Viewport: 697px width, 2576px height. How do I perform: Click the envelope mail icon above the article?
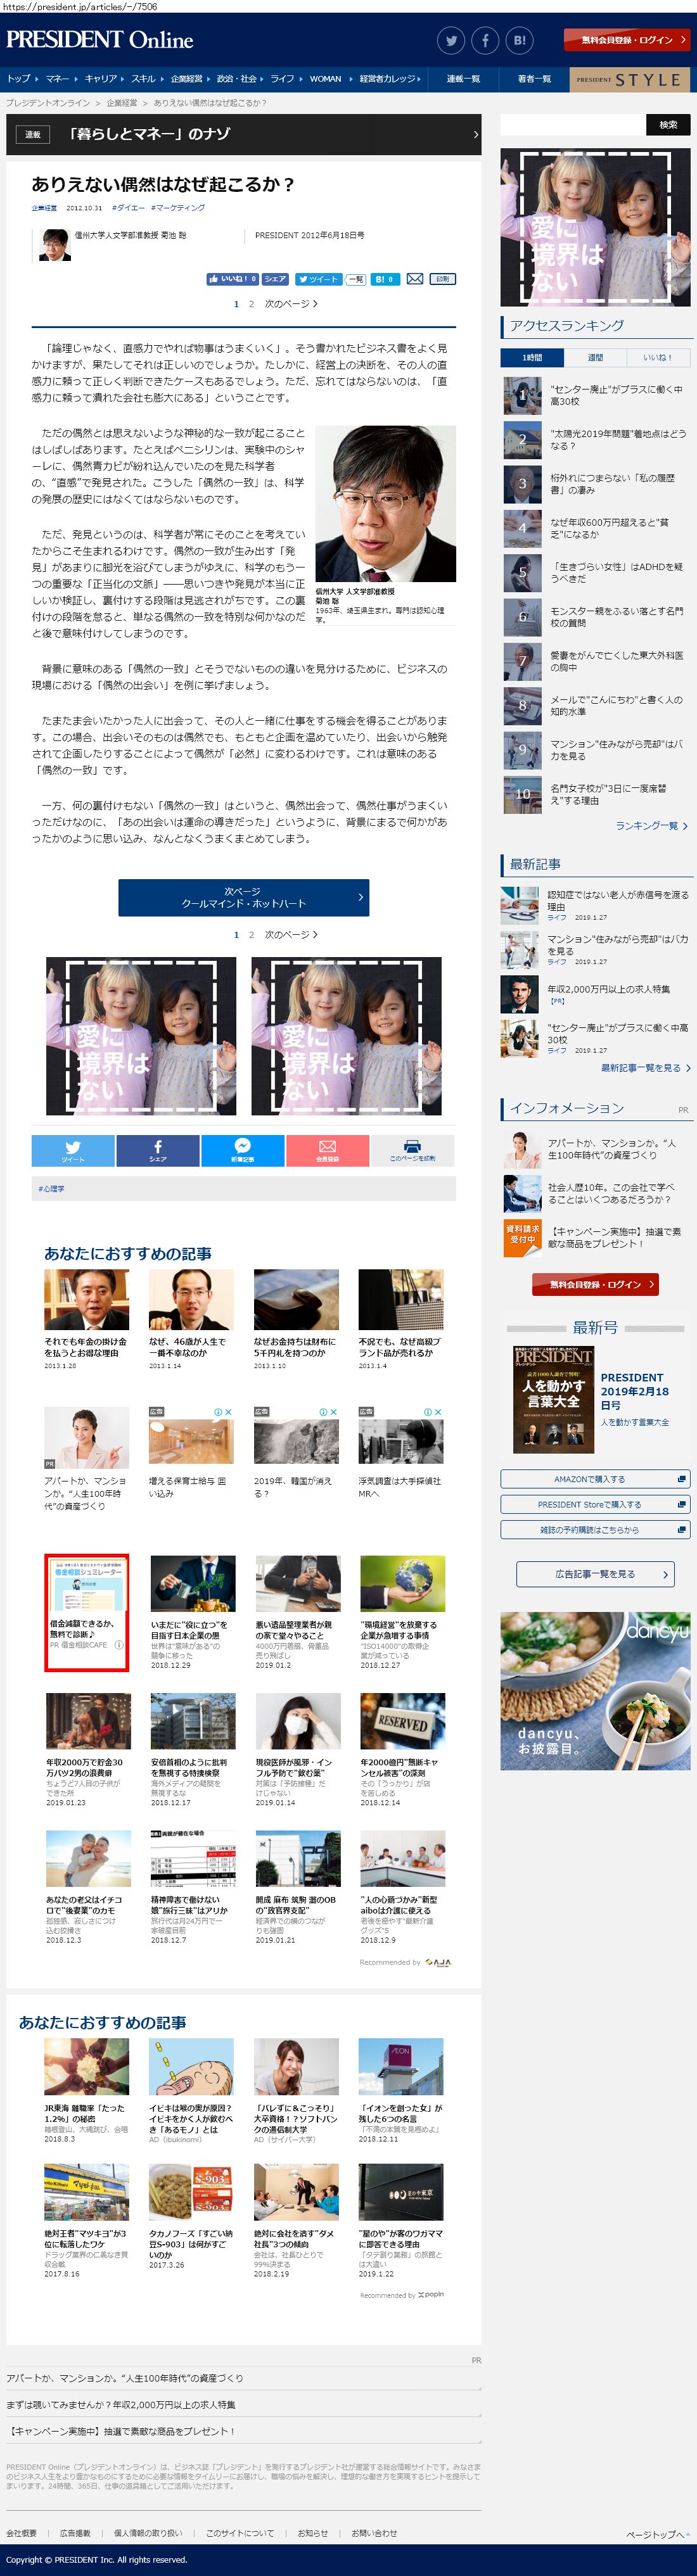(414, 279)
